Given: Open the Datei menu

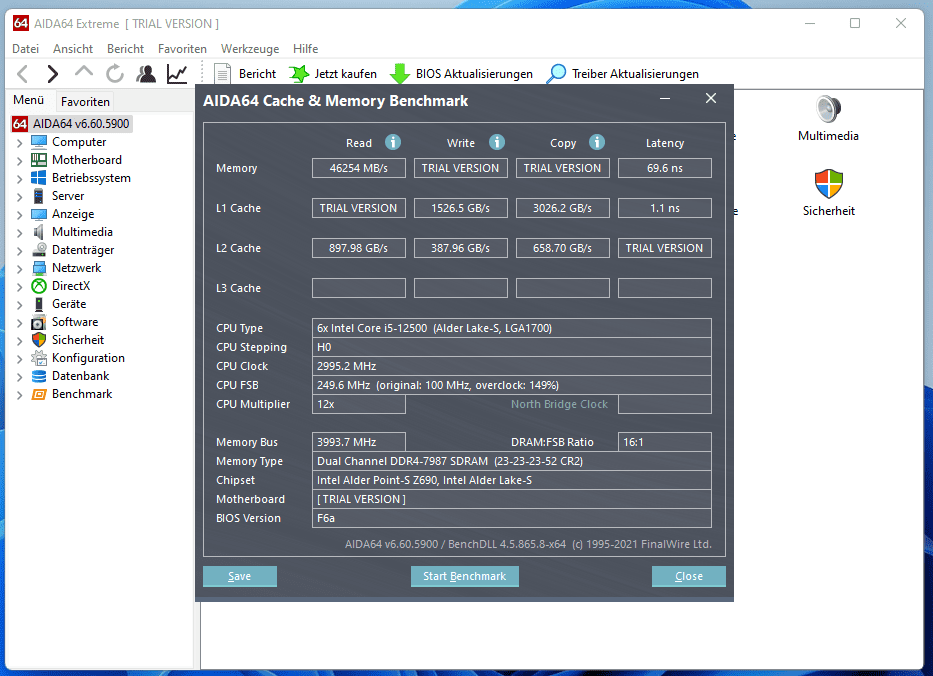Looking at the screenshot, I should click(x=25, y=49).
